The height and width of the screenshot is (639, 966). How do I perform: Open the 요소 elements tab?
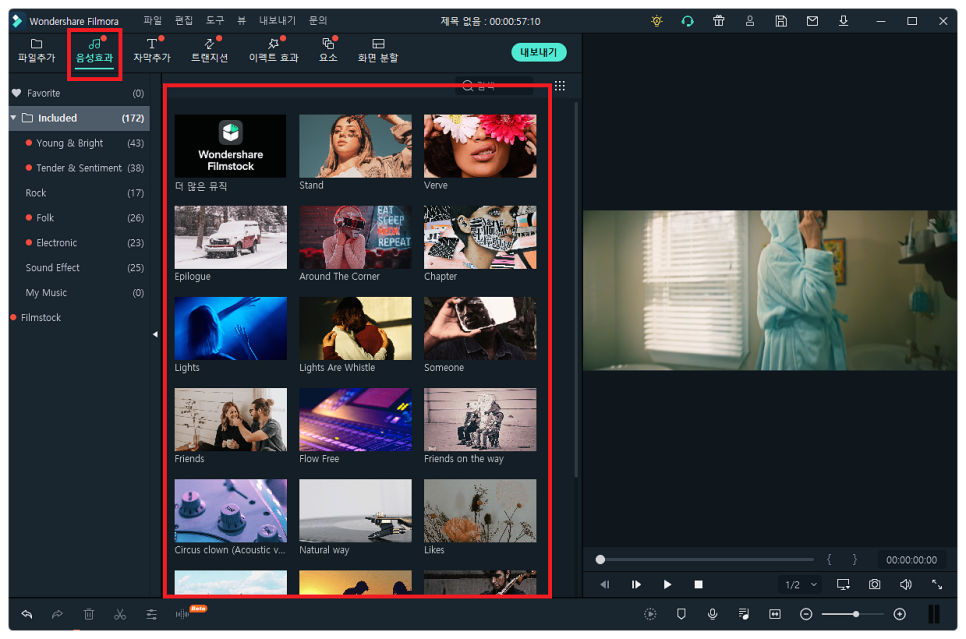pos(328,51)
